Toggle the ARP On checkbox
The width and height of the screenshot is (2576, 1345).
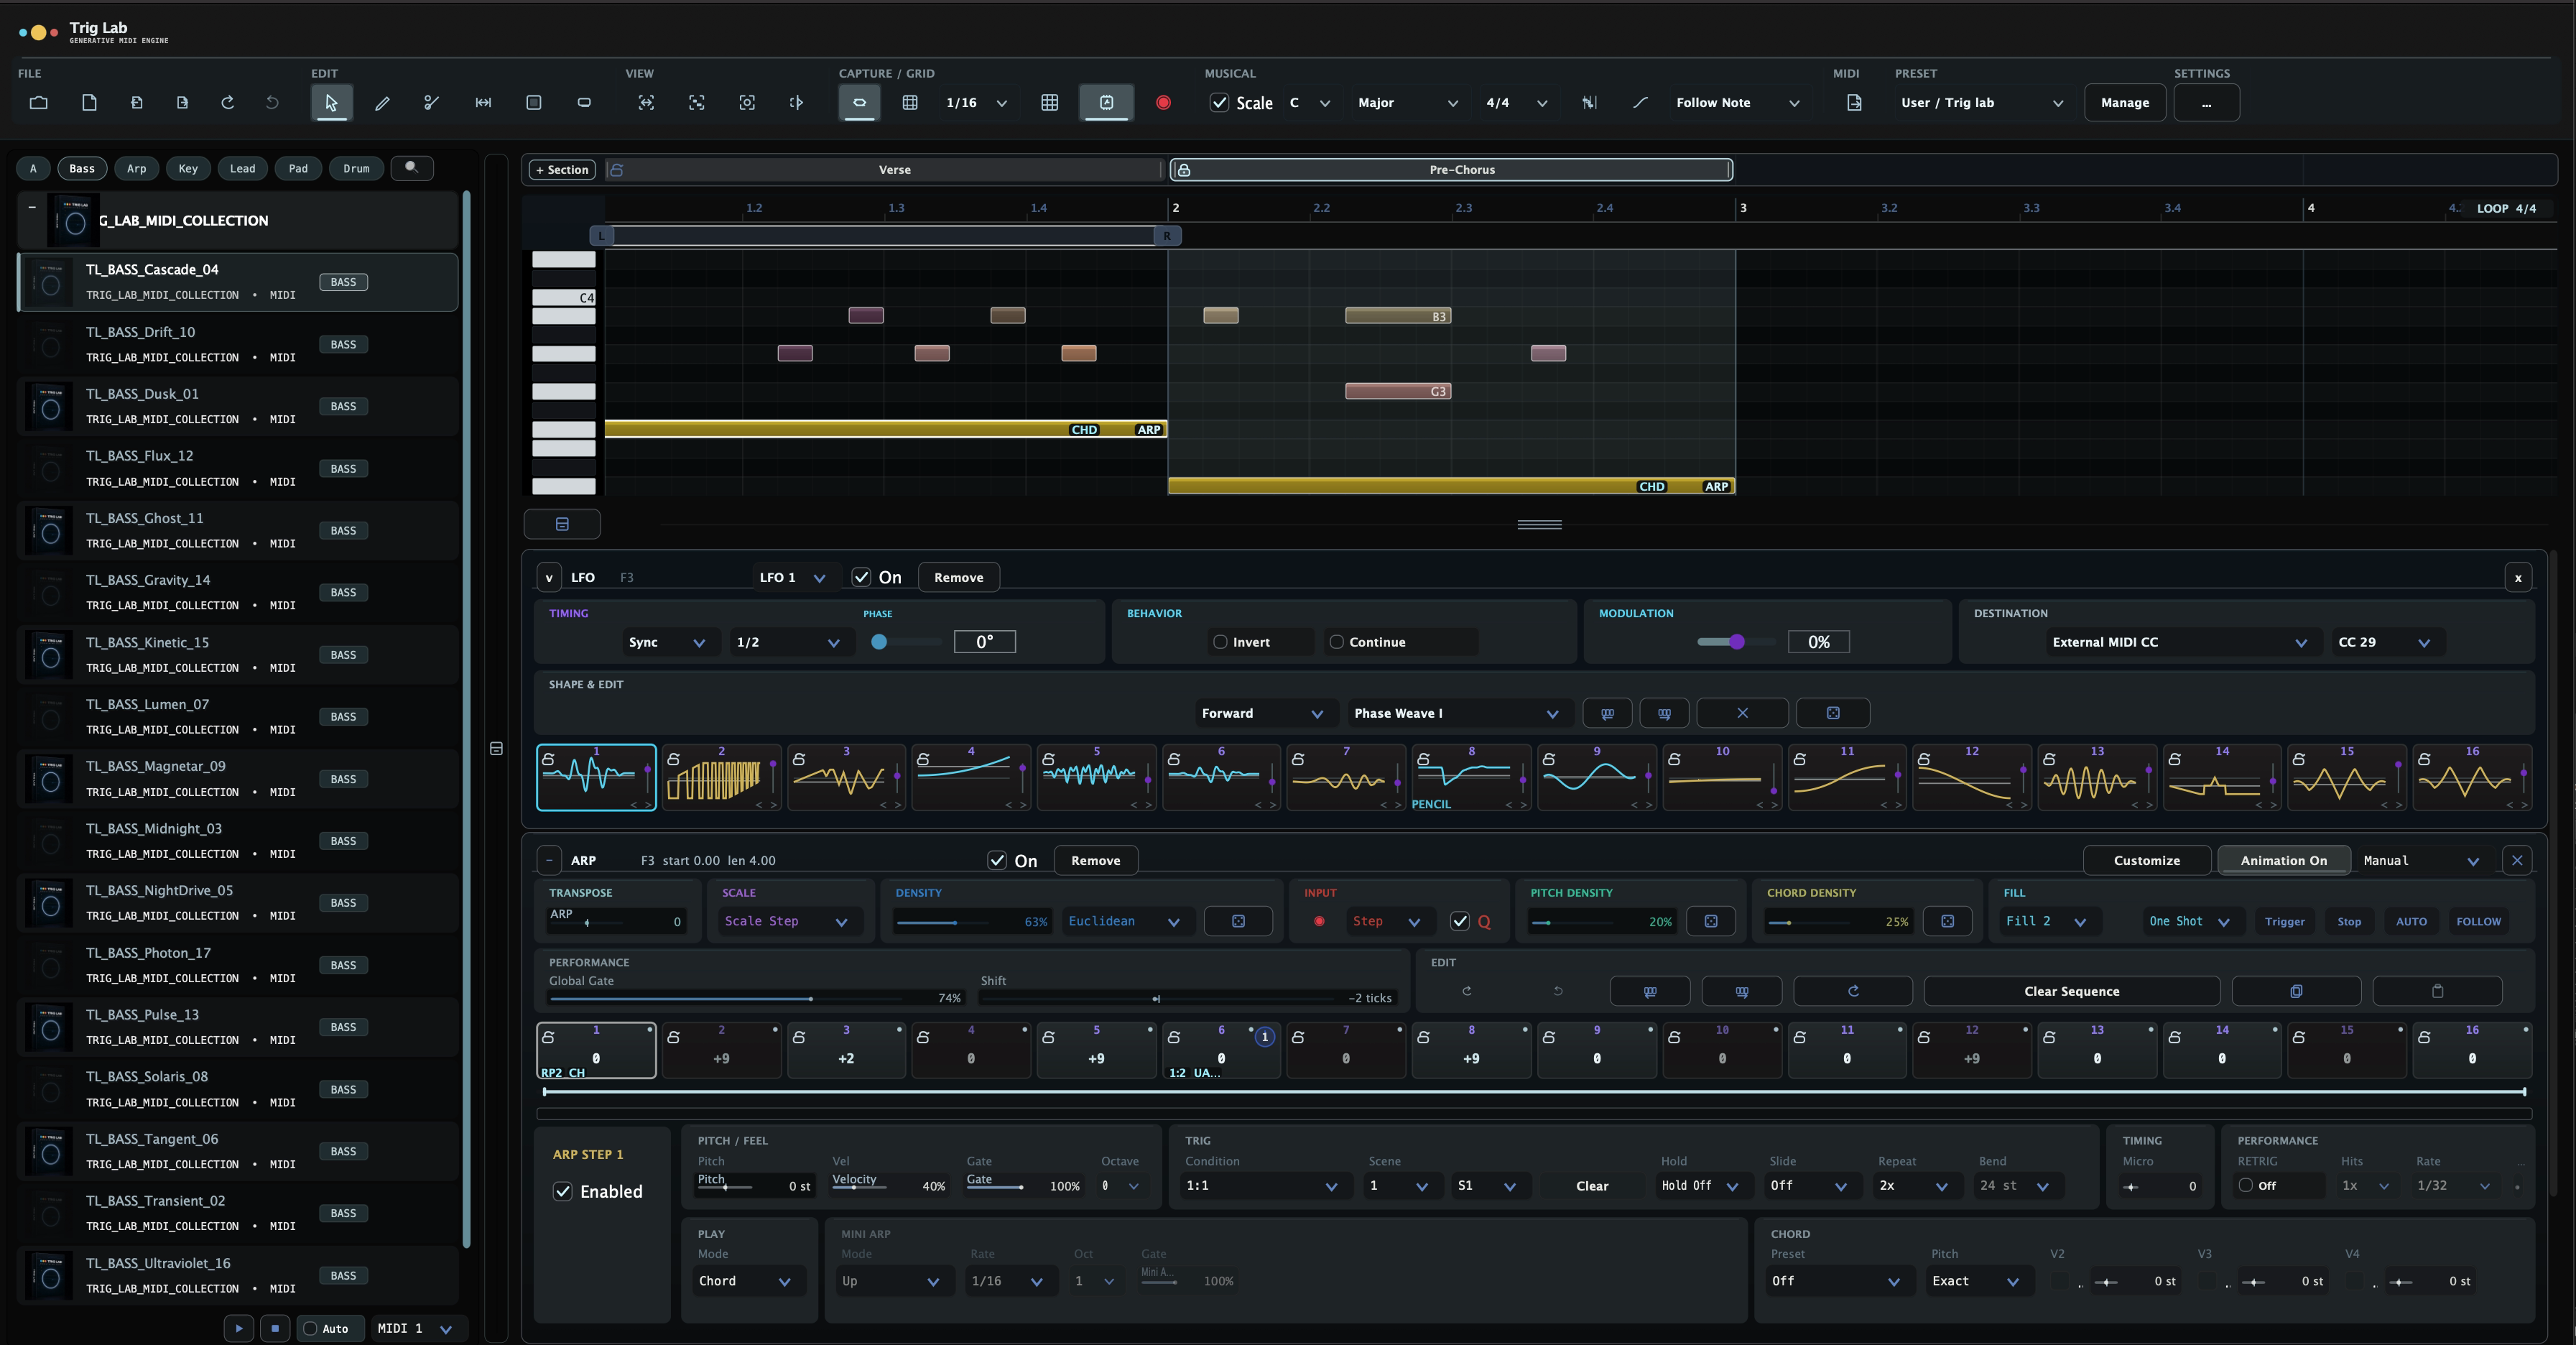click(x=997, y=860)
